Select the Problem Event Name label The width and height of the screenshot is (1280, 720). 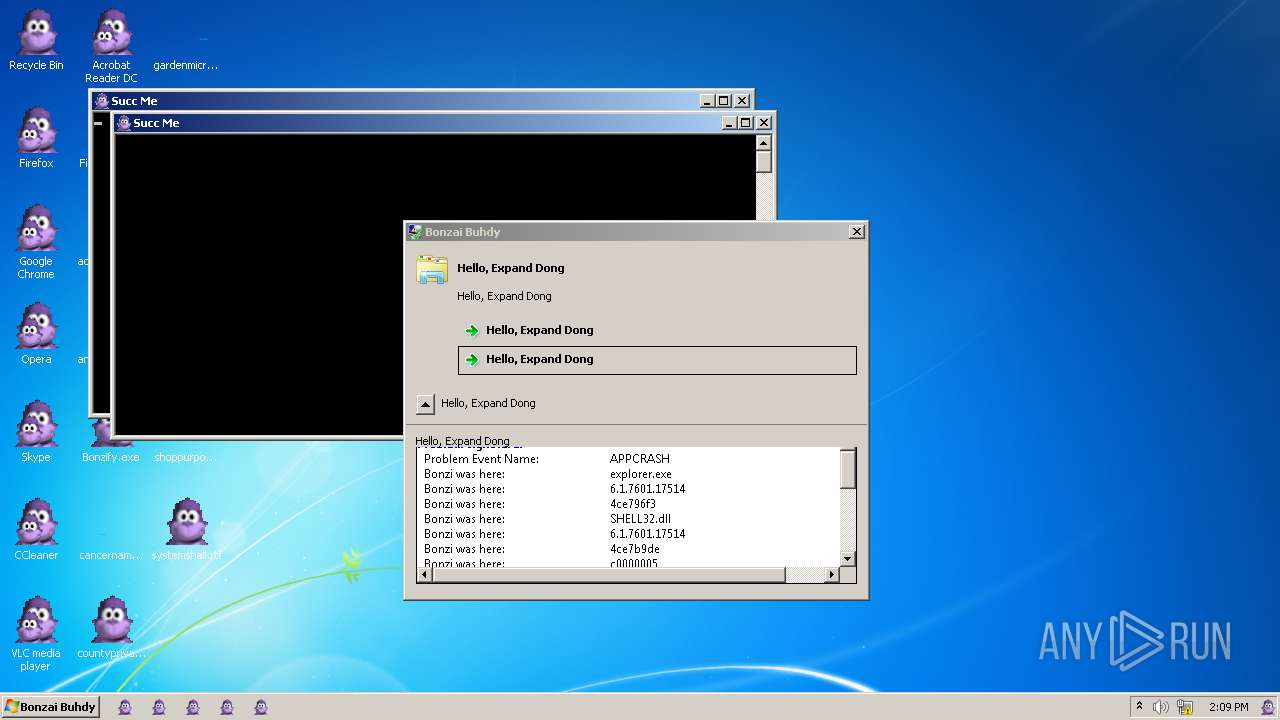point(481,459)
